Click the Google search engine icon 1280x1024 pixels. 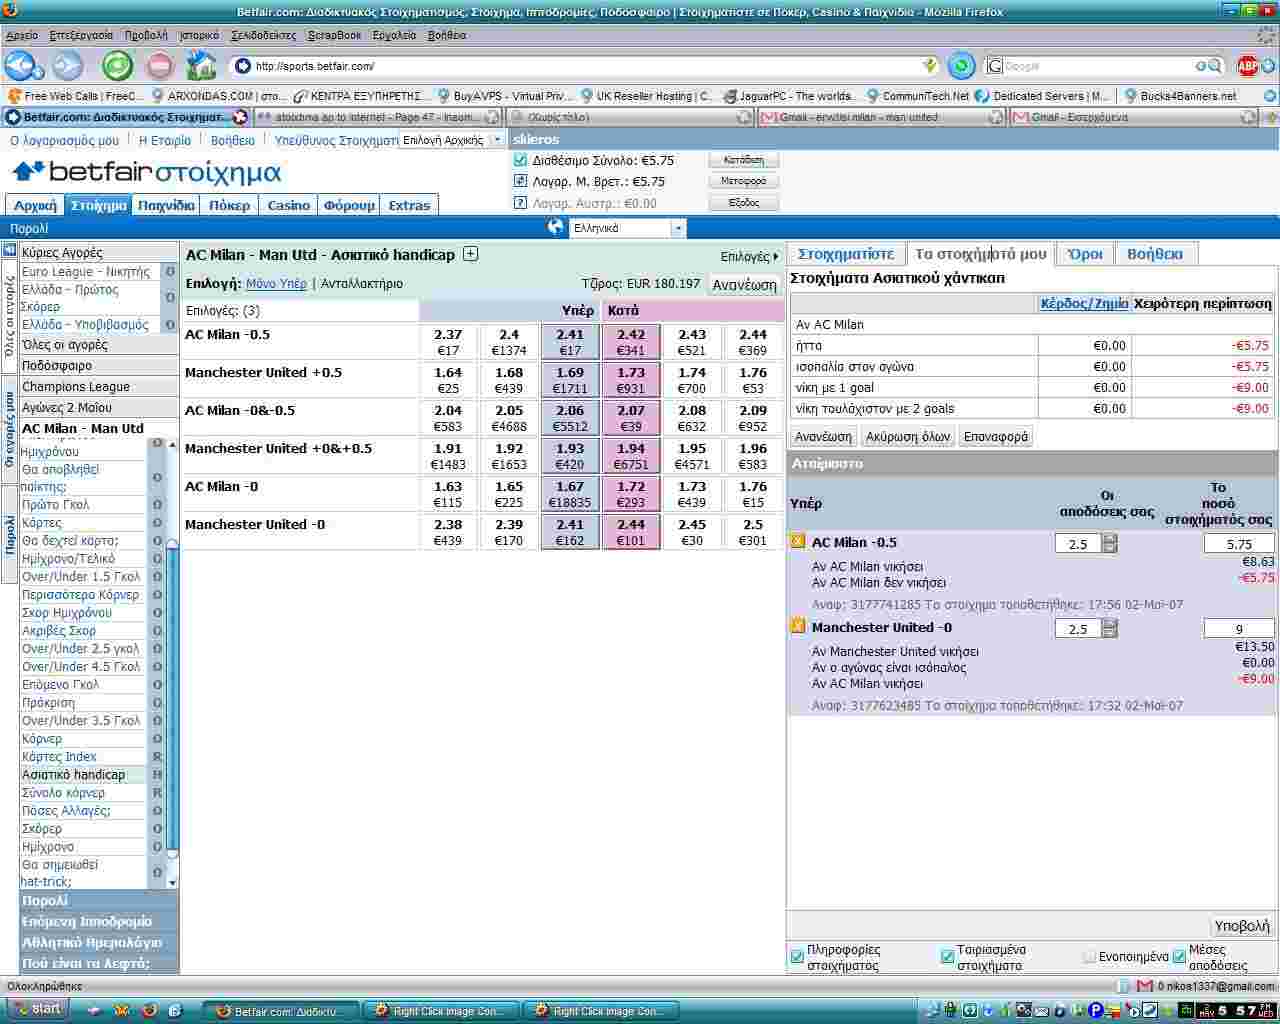pyautogui.click(x=995, y=66)
